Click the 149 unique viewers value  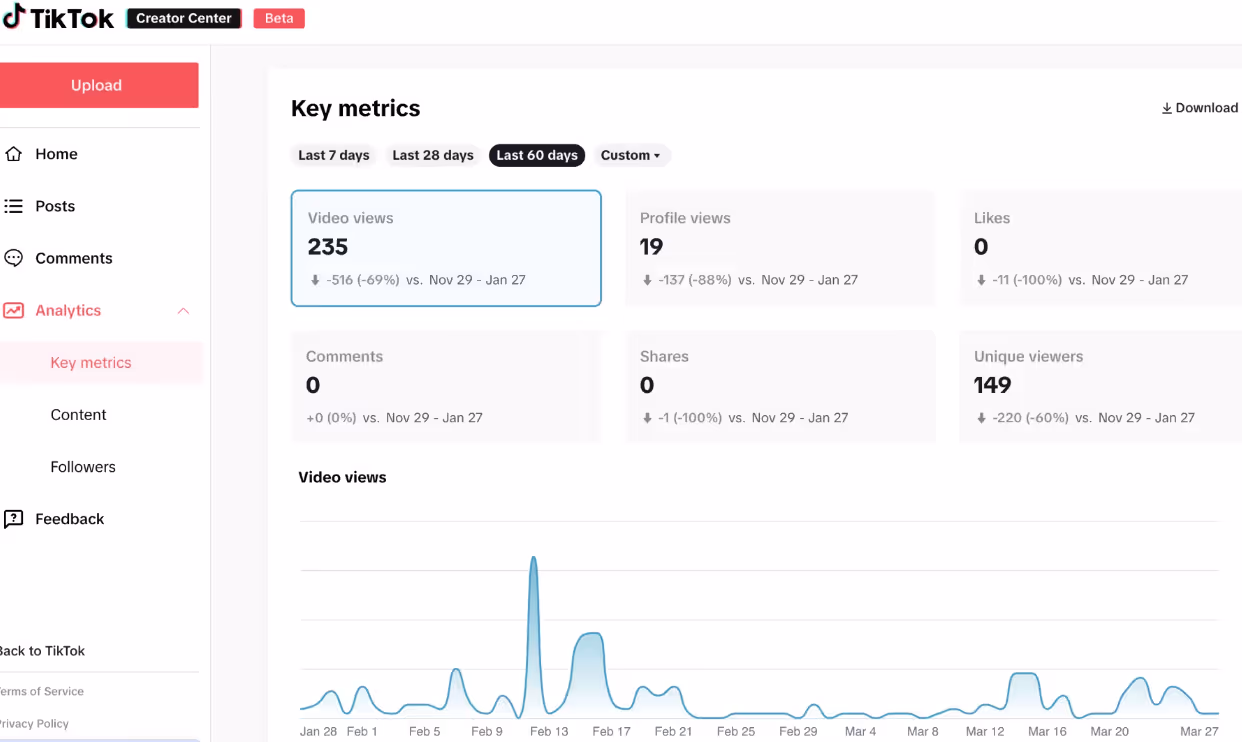click(x=993, y=385)
